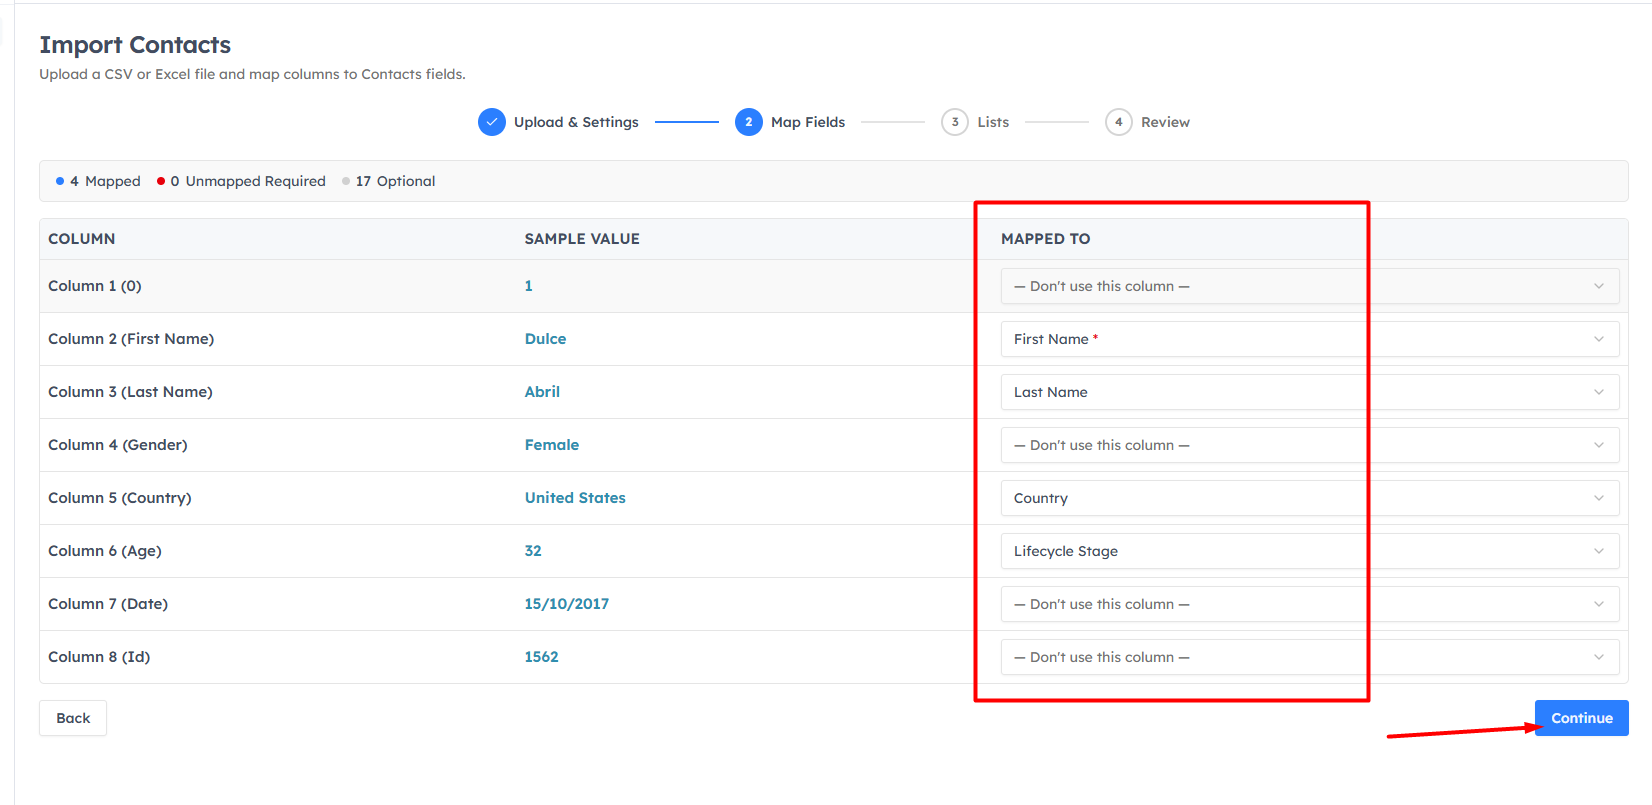Click the MAPPED TO column header
Image resolution: width=1652 pixels, height=805 pixels.
click(x=1046, y=239)
